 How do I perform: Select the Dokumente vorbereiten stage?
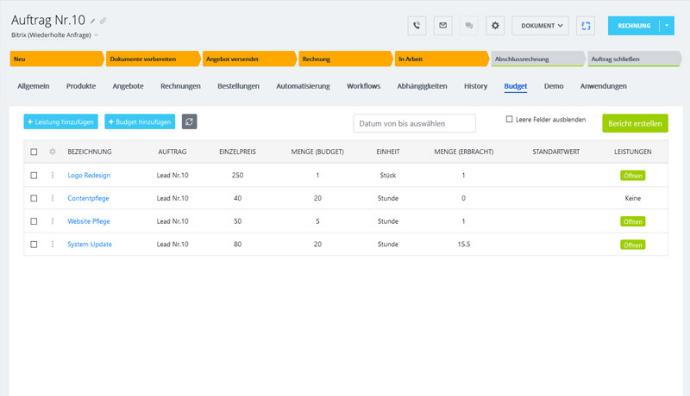[153, 59]
